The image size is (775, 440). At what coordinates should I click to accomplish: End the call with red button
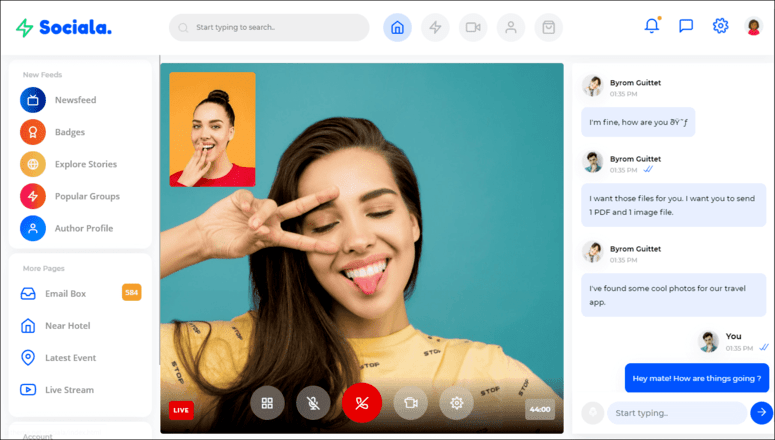(x=361, y=403)
